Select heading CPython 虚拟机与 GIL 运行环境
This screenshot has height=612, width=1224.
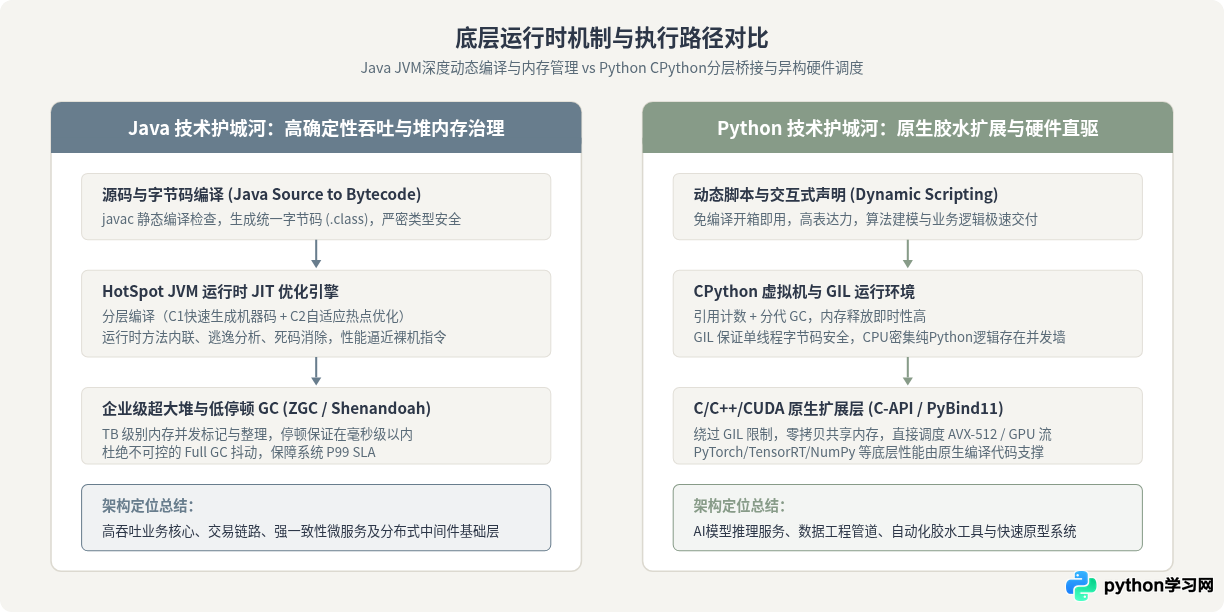point(804,291)
